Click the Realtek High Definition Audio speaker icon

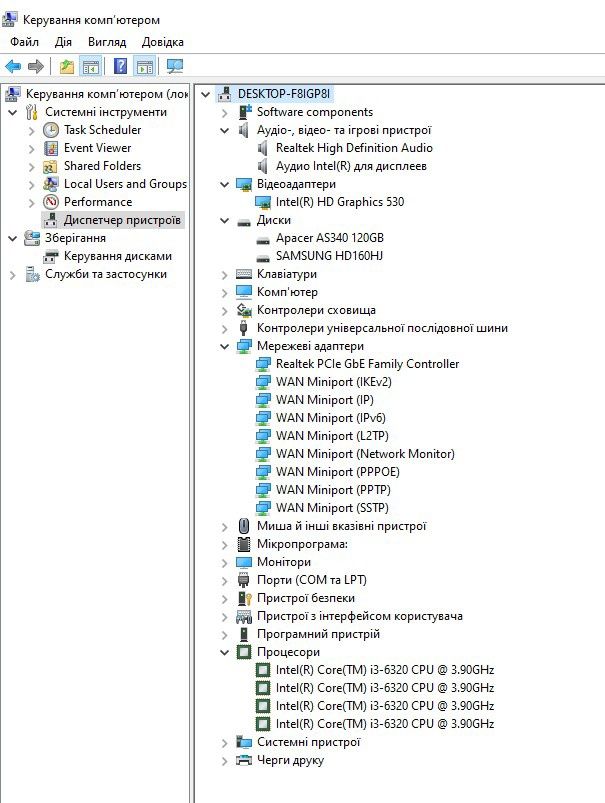pyautogui.click(x=263, y=148)
